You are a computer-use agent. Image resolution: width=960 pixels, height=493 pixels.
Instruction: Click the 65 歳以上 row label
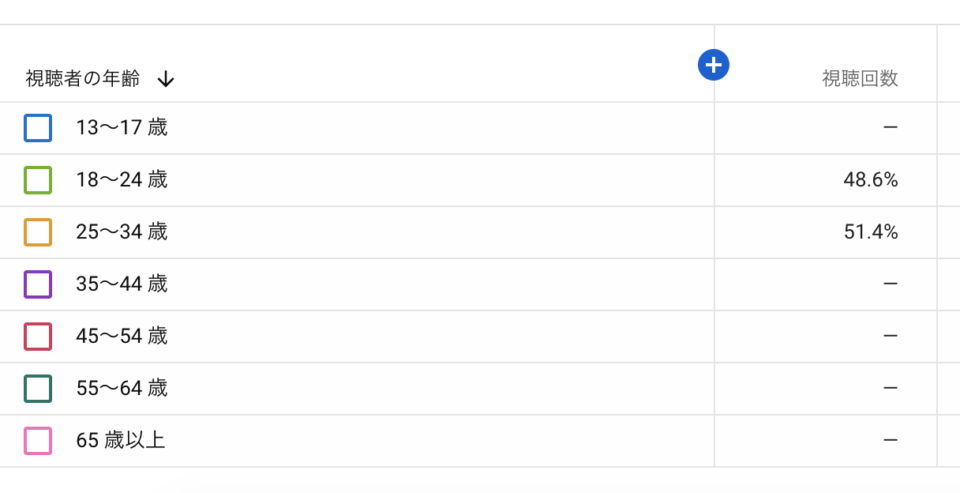pos(120,440)
